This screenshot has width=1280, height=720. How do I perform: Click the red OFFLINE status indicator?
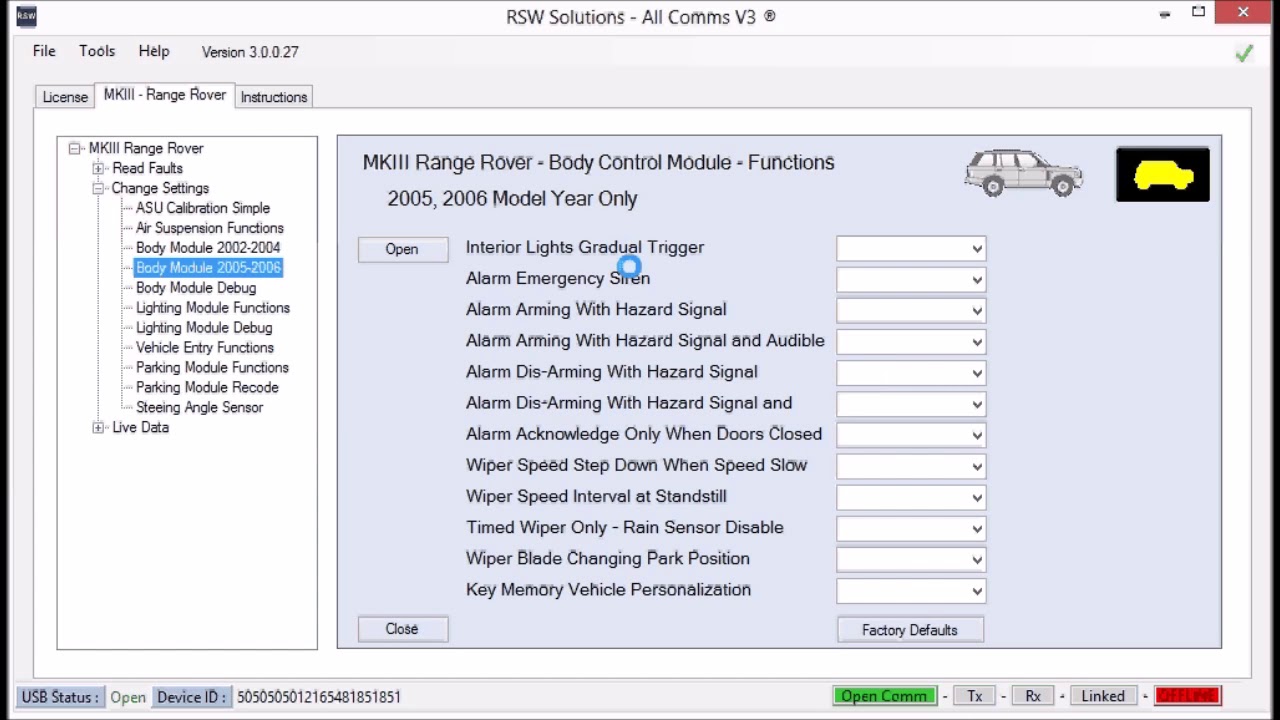(1187, 696)
